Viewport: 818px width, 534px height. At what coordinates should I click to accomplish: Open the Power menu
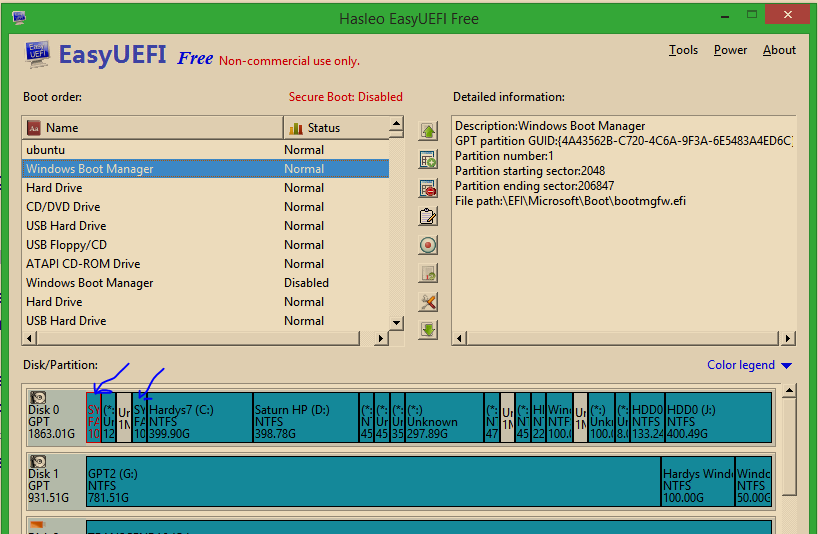(x=730, y=50)
